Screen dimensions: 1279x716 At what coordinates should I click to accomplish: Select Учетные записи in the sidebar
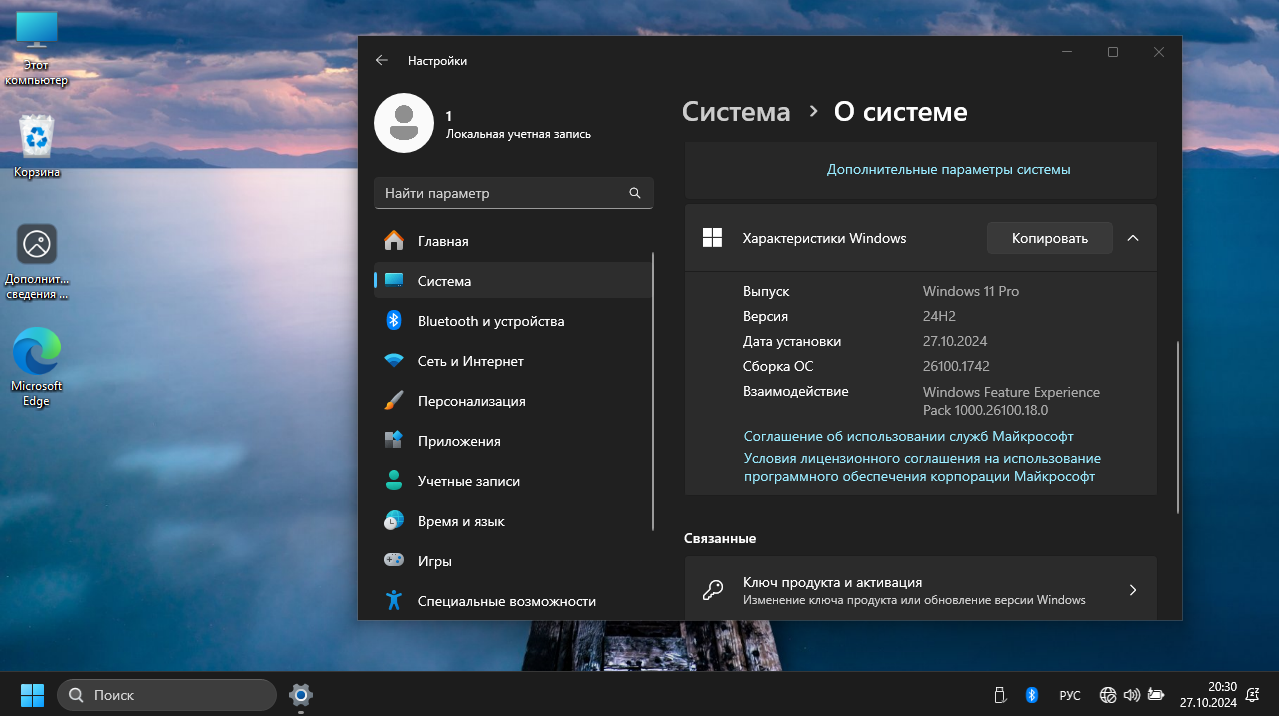click(x=468, y=481)
